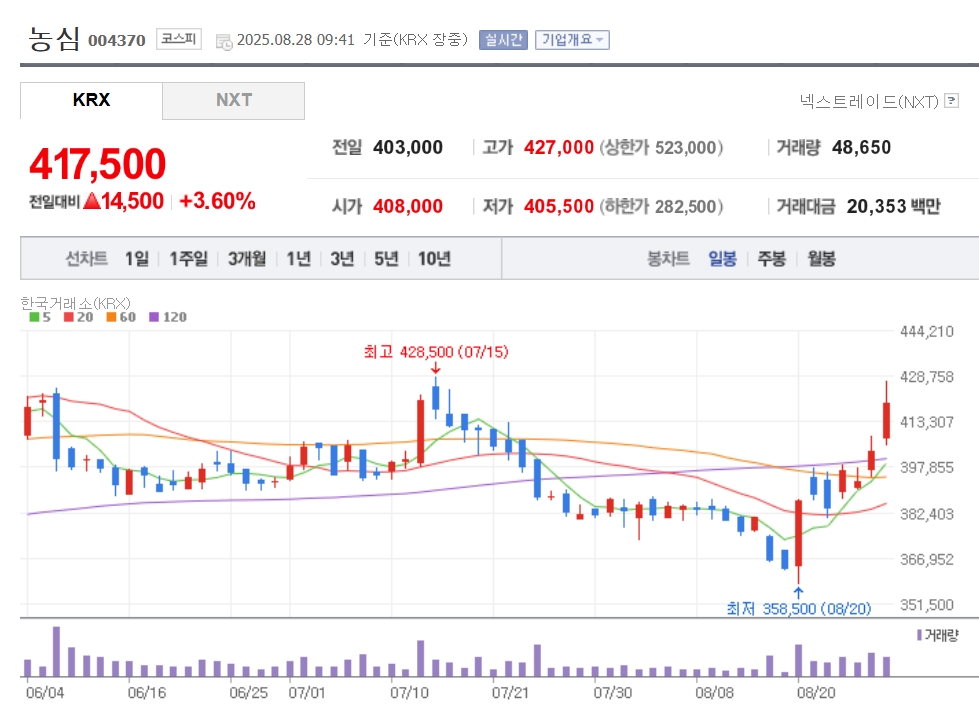Viewport: 979px width, 715px height.
Task: Click the clock icon beside the timestamp
Action: (x=224, y=42)
